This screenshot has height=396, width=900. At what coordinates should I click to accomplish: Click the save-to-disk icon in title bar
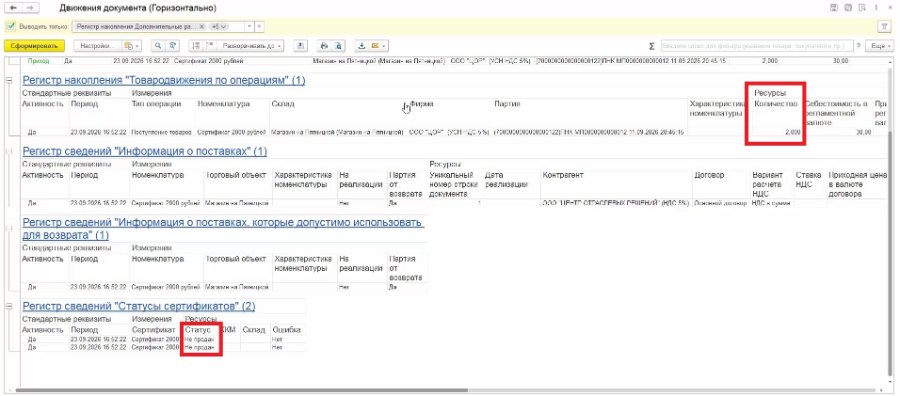pyautogui.click(x=834, y=8)
